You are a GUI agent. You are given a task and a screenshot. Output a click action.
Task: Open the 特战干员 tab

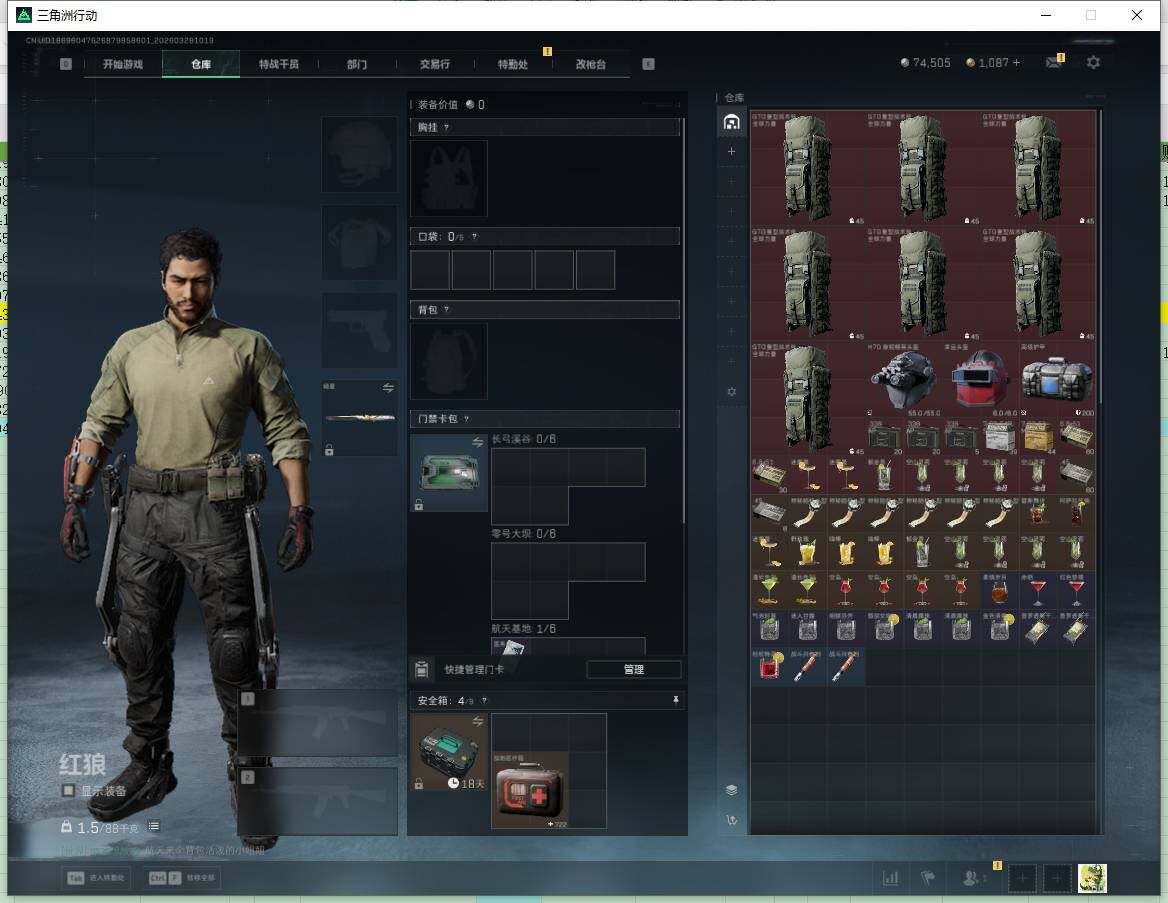279,64
